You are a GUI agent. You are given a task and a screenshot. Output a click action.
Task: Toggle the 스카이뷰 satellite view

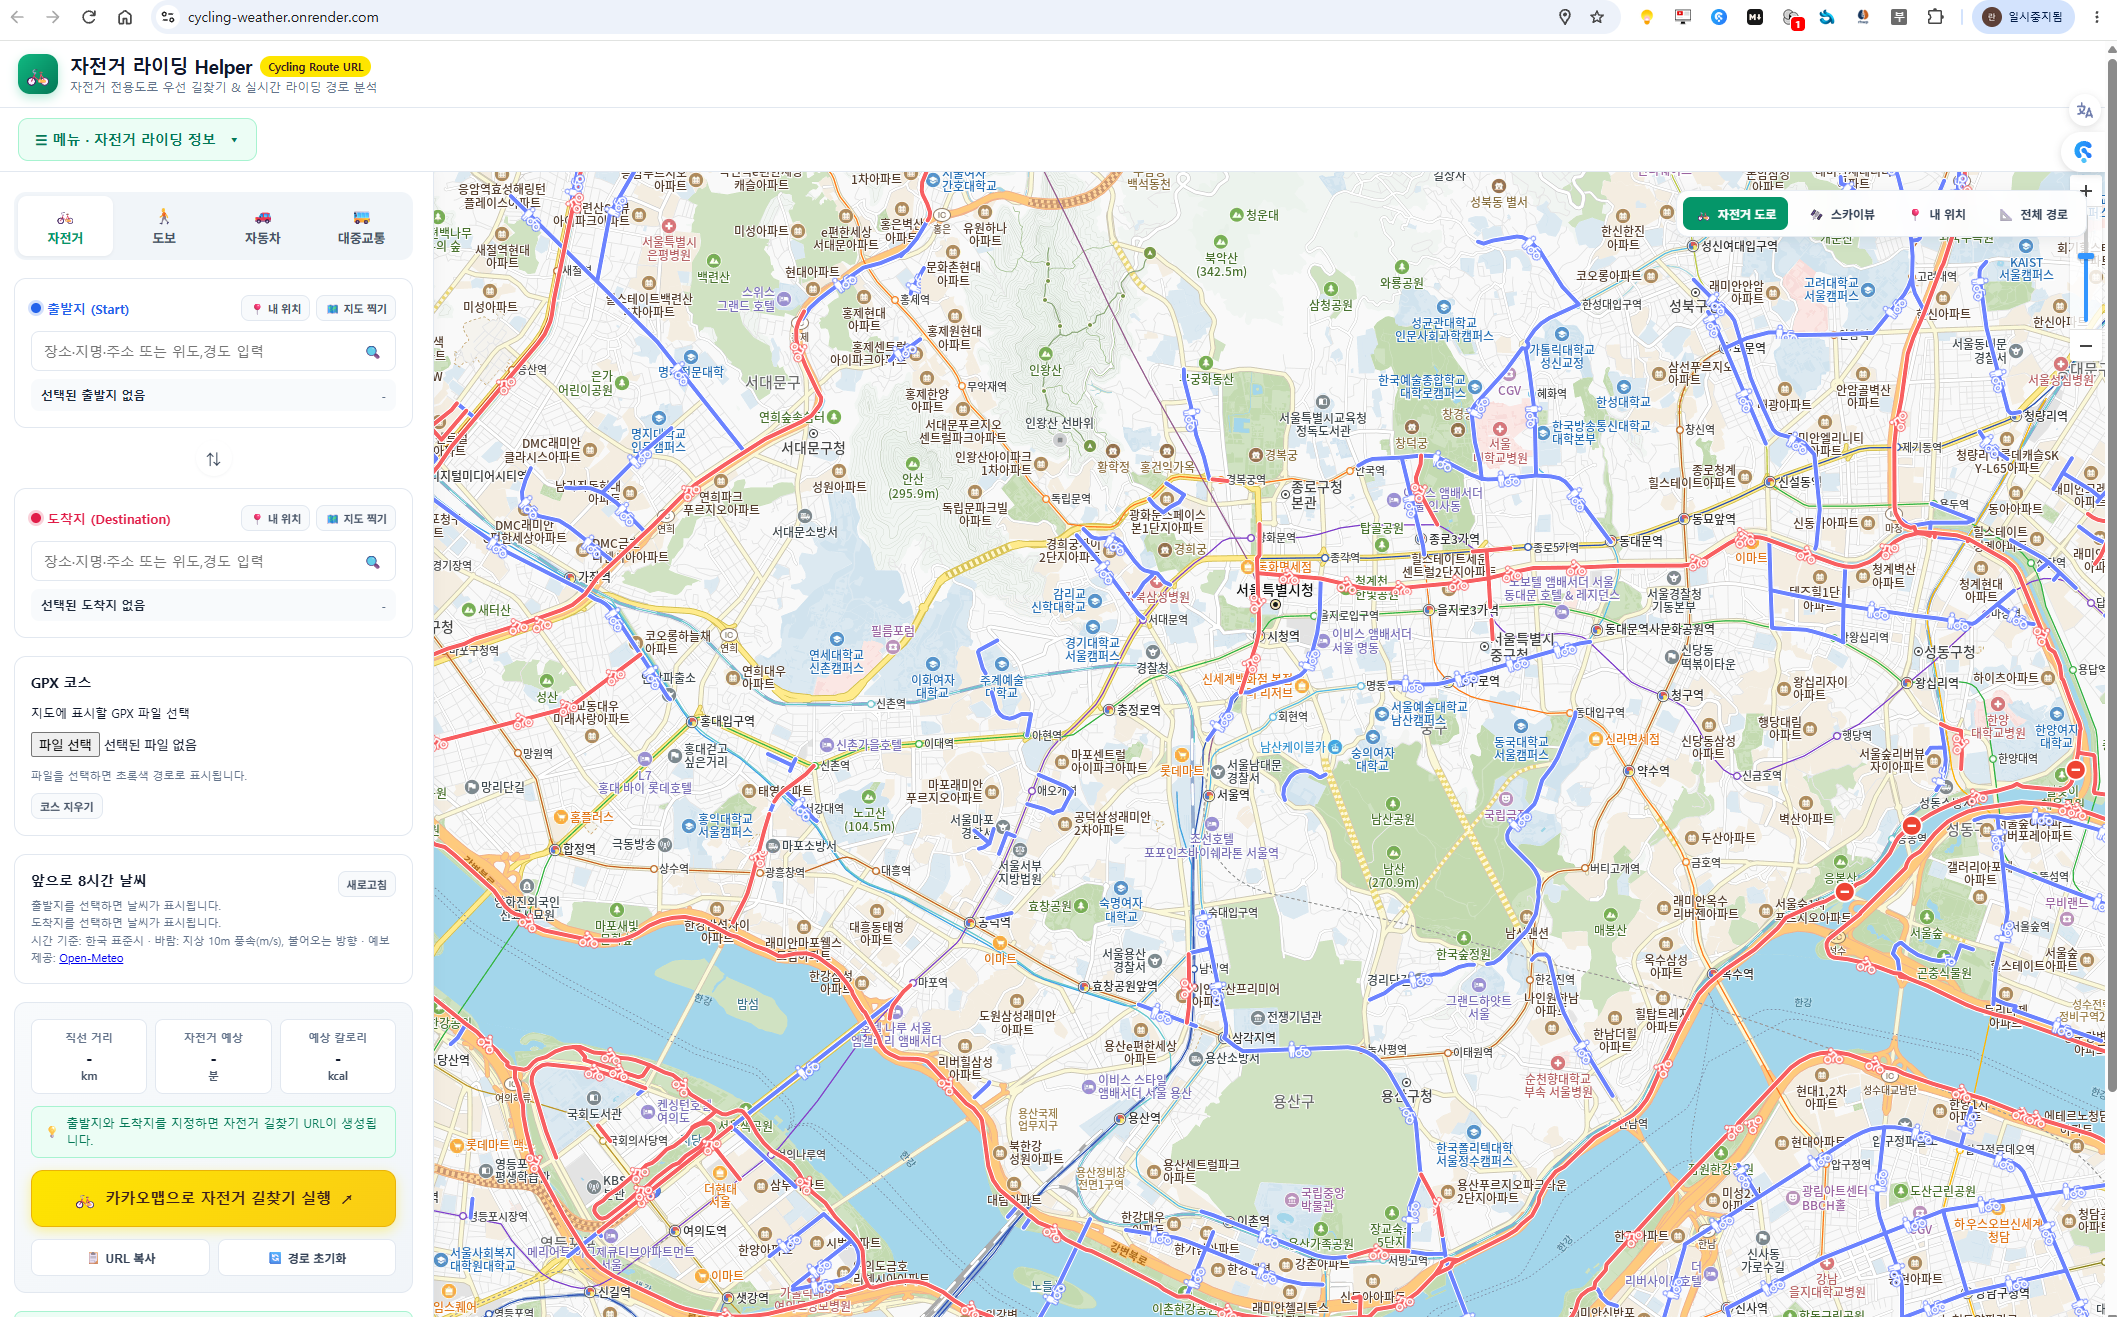1842,215
